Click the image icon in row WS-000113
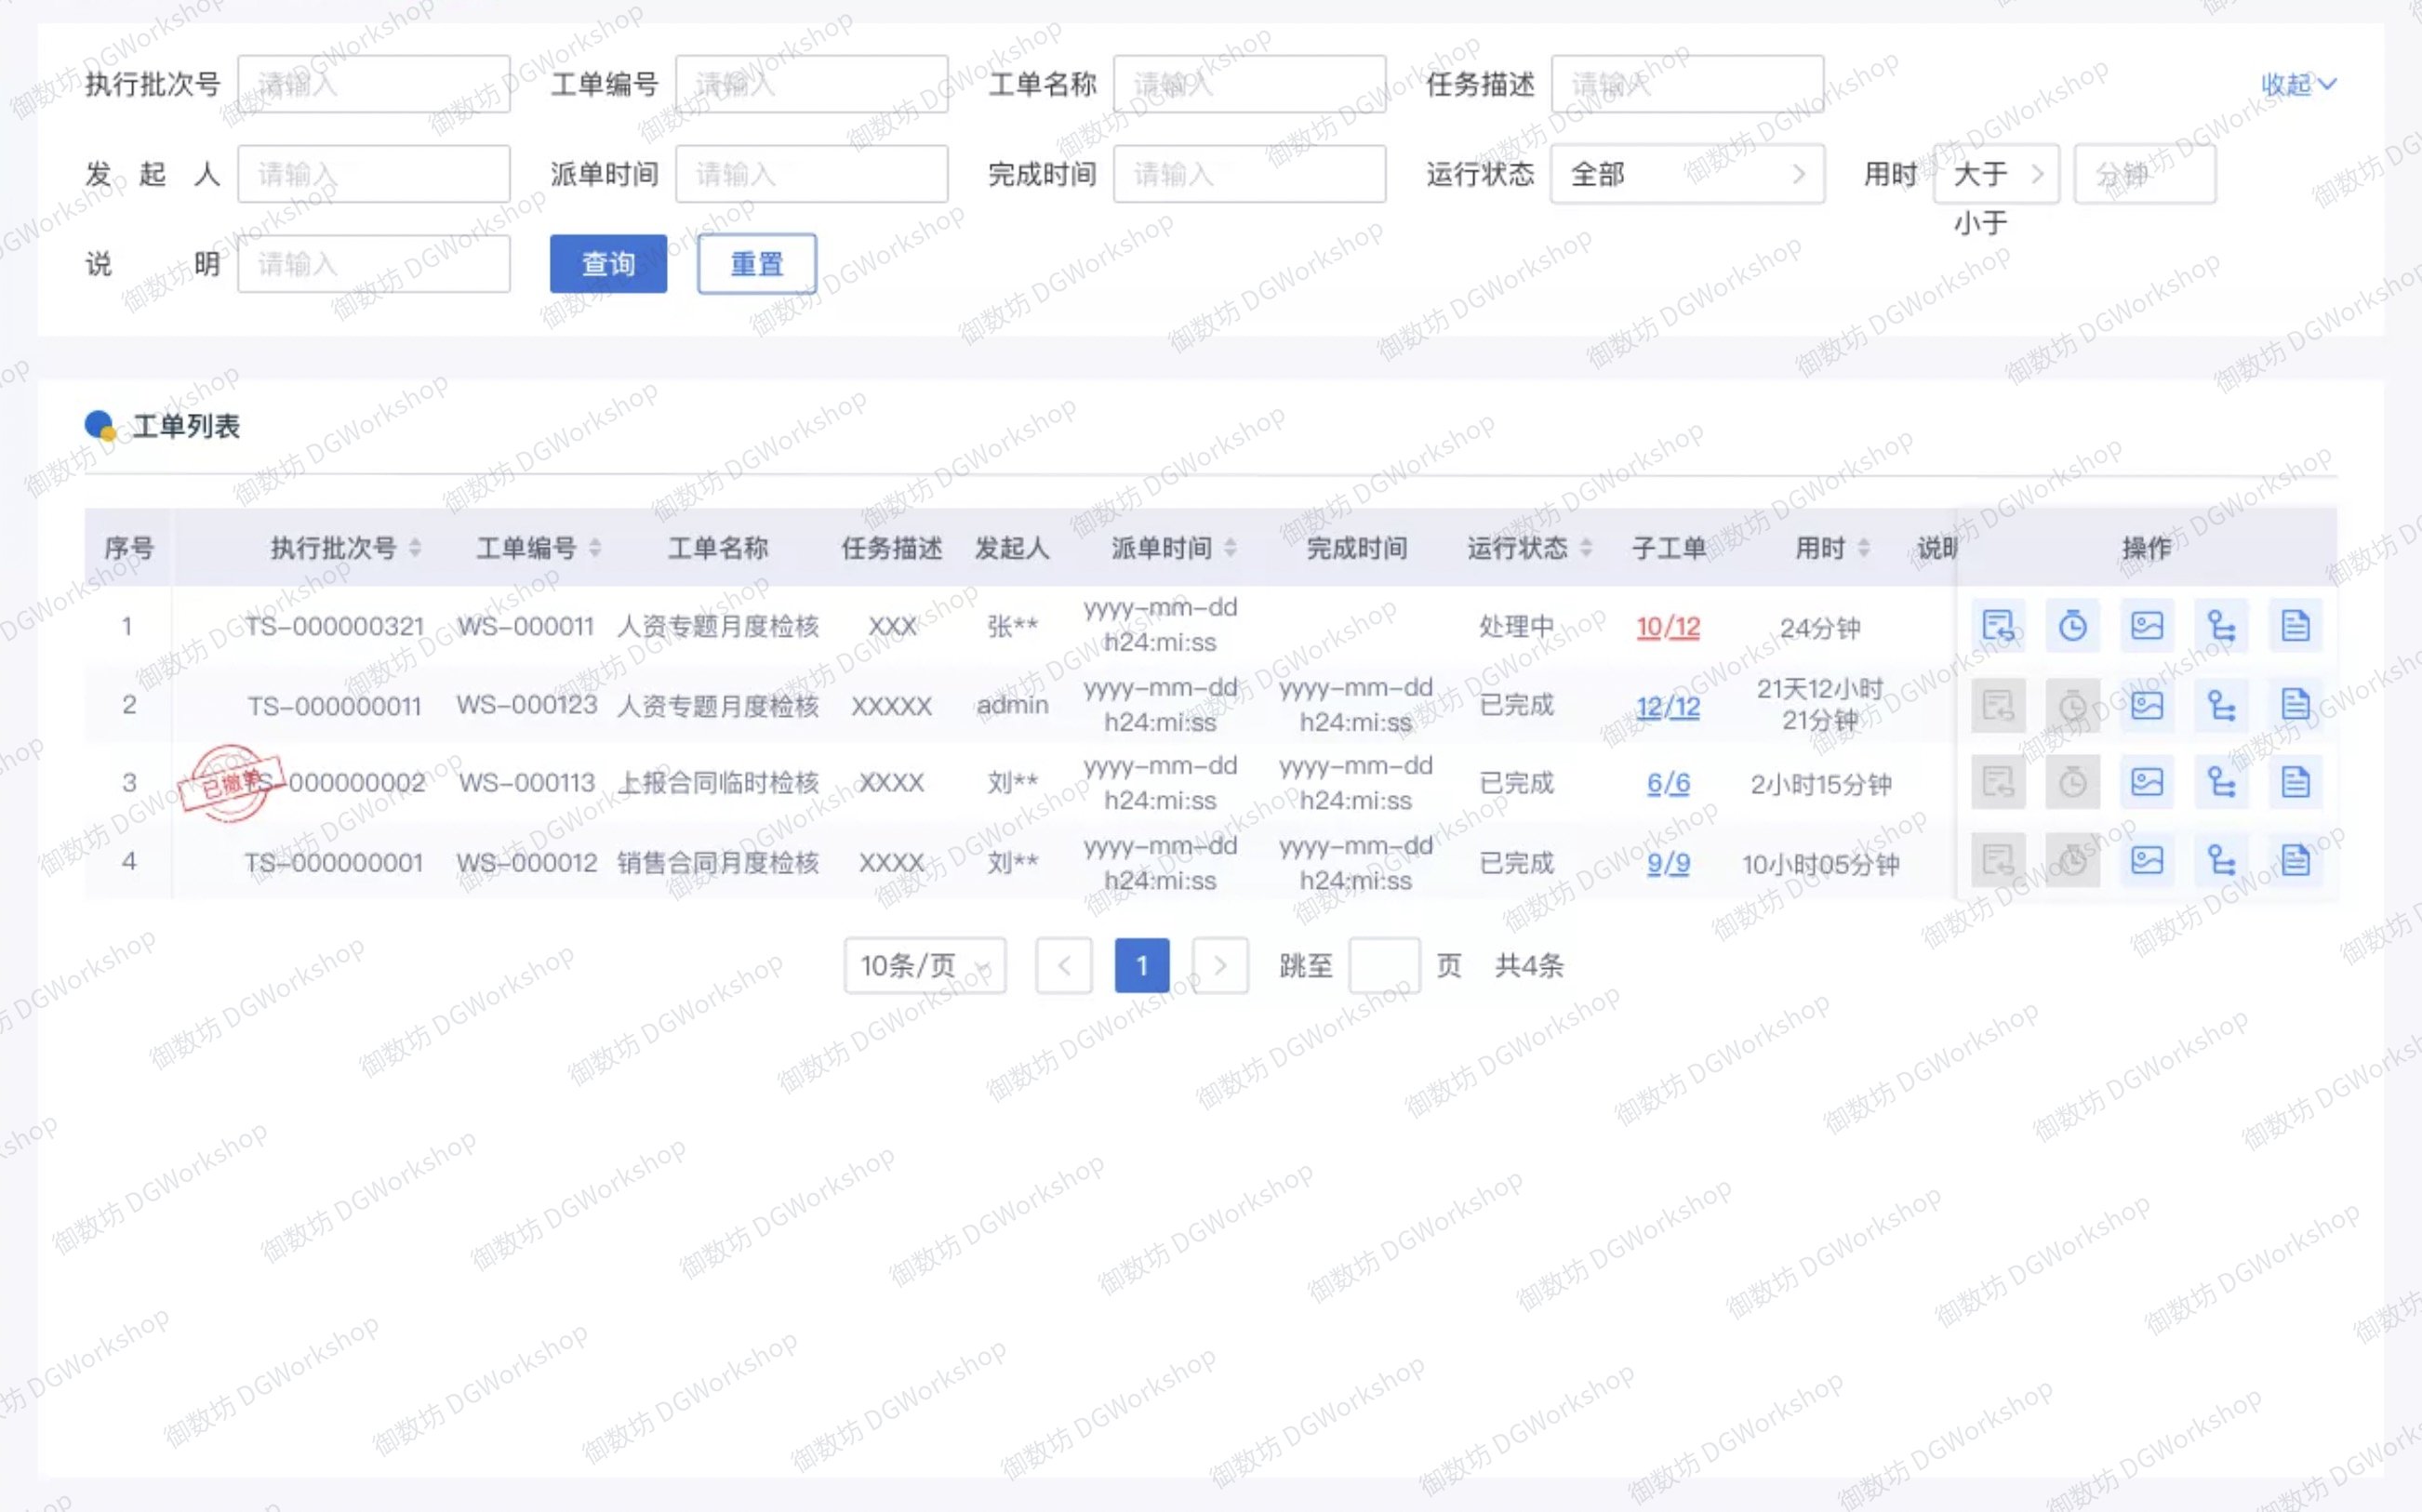Screen dimensions: 2422x1512 pos(2146,782)
